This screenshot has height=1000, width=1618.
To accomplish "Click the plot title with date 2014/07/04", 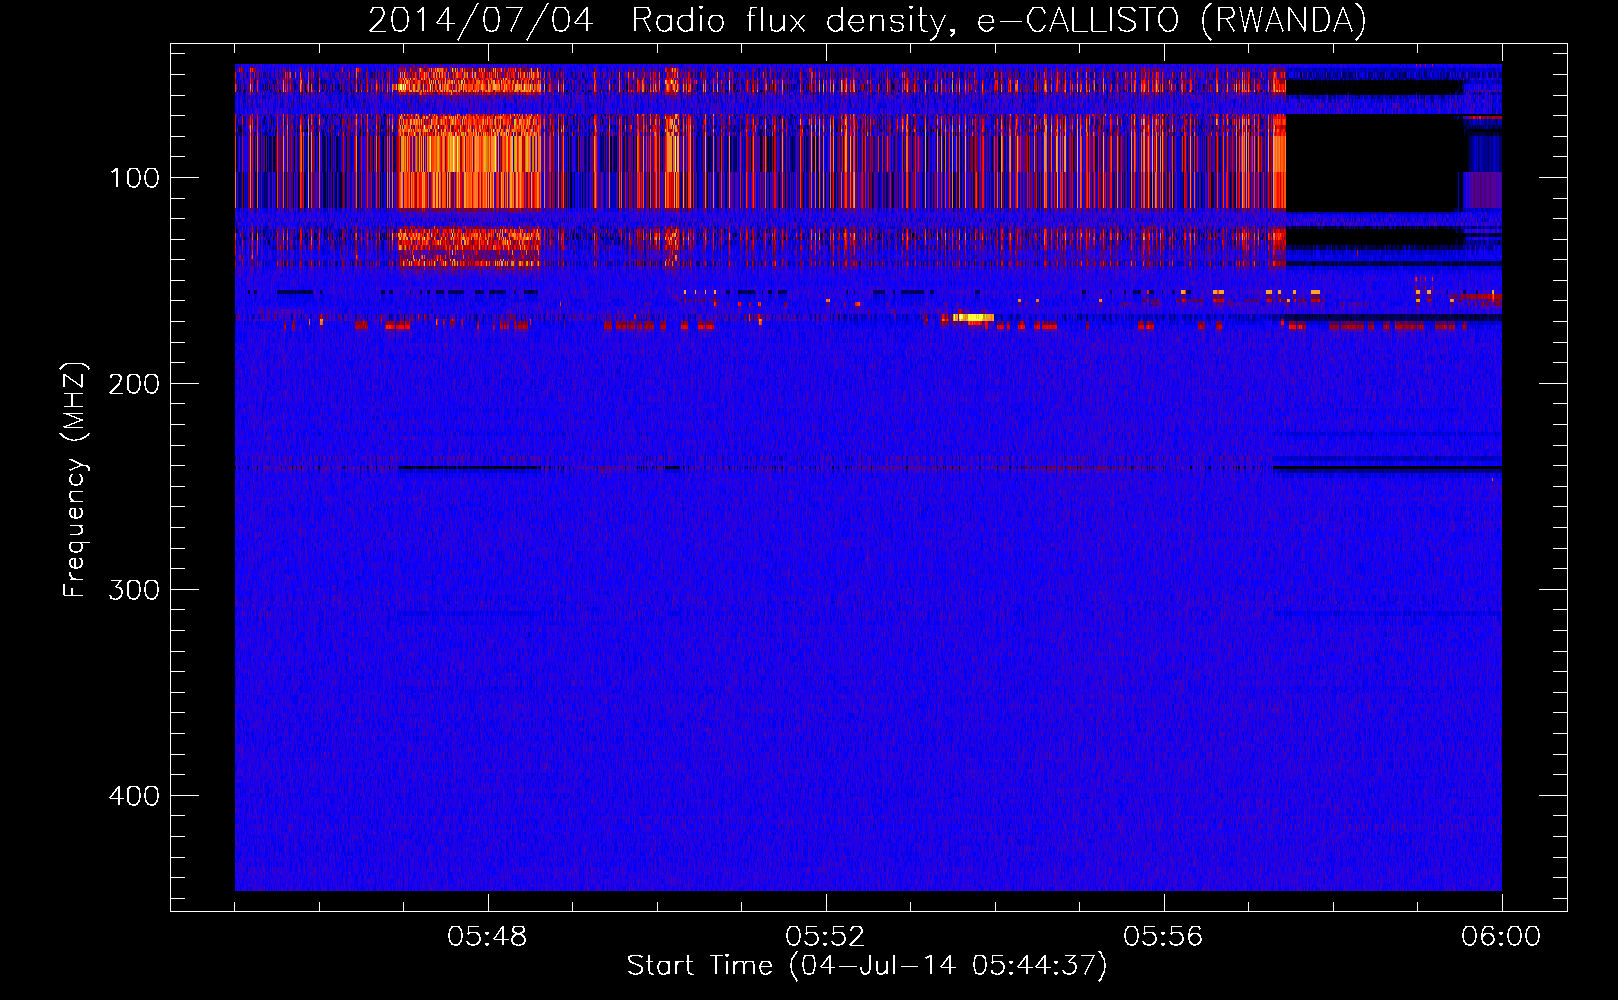I will [x=867, y=21].
